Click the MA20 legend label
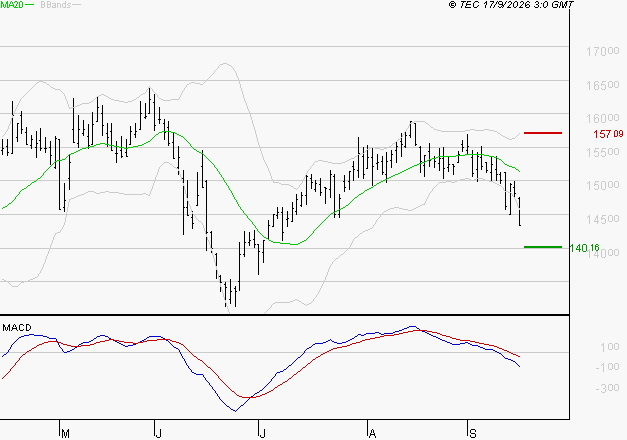Viewport: 627px width, 440px height. (x=12, y=5)
